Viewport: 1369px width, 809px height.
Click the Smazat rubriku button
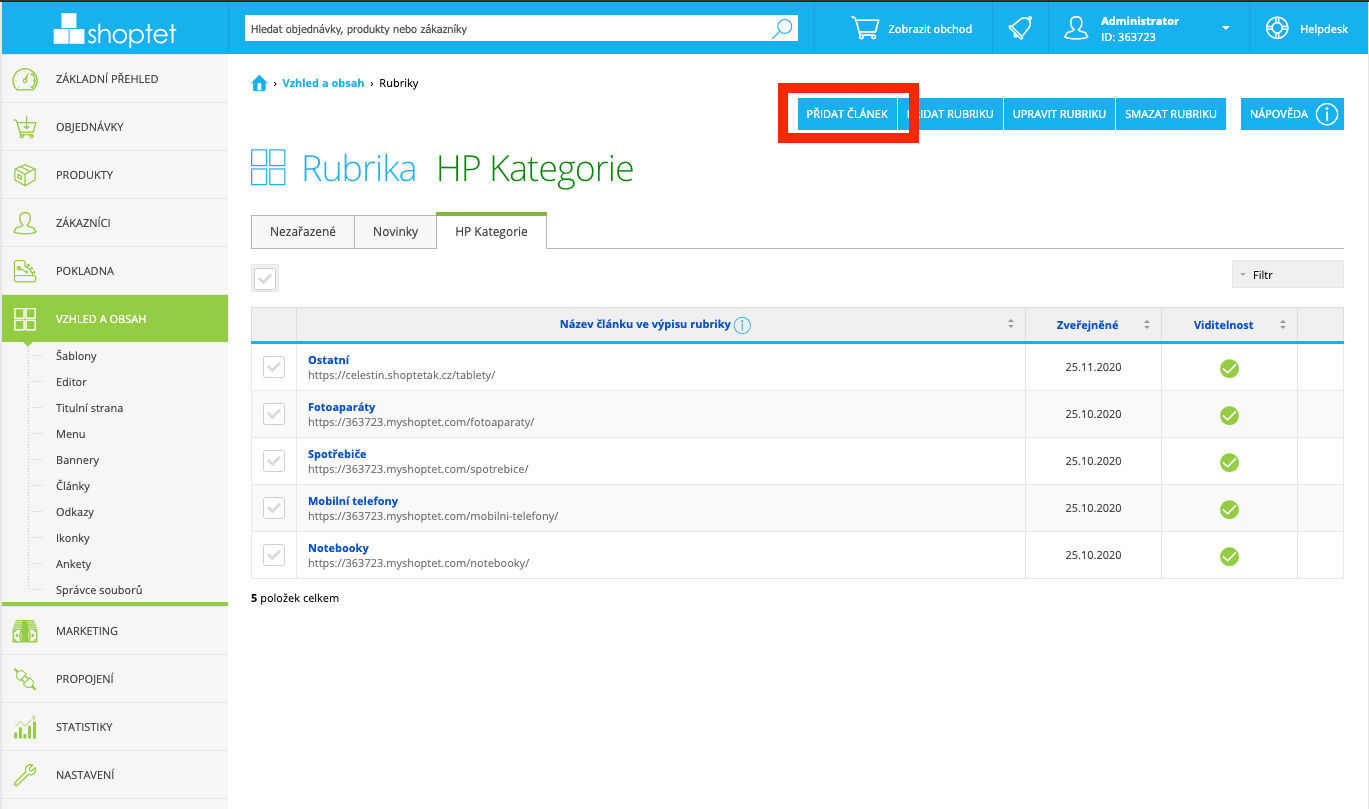click(x=1170, y=114)
